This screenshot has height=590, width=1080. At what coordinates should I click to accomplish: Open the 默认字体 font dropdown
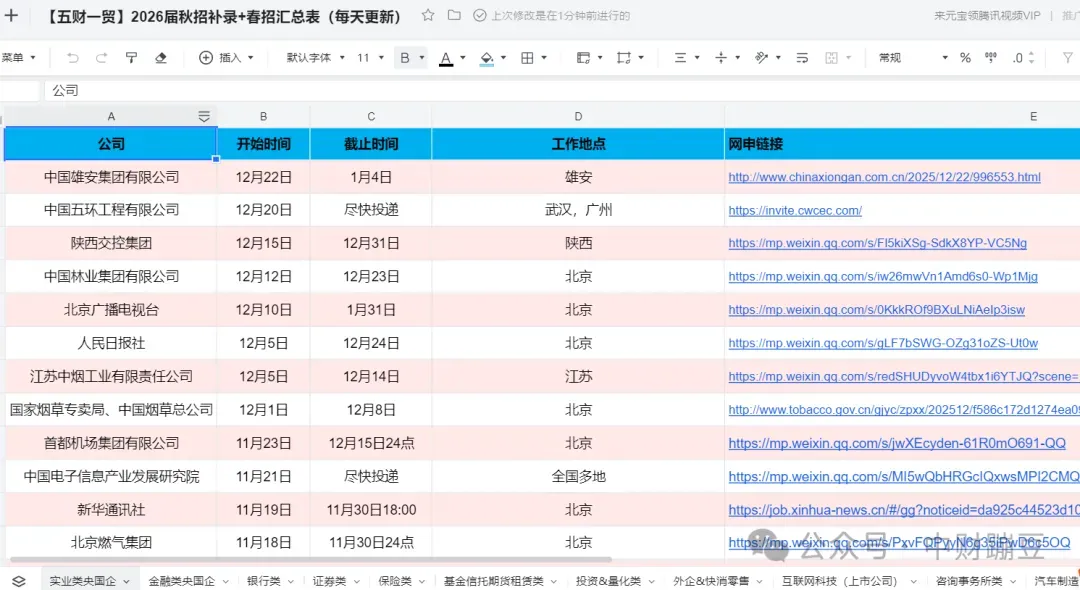315,58
